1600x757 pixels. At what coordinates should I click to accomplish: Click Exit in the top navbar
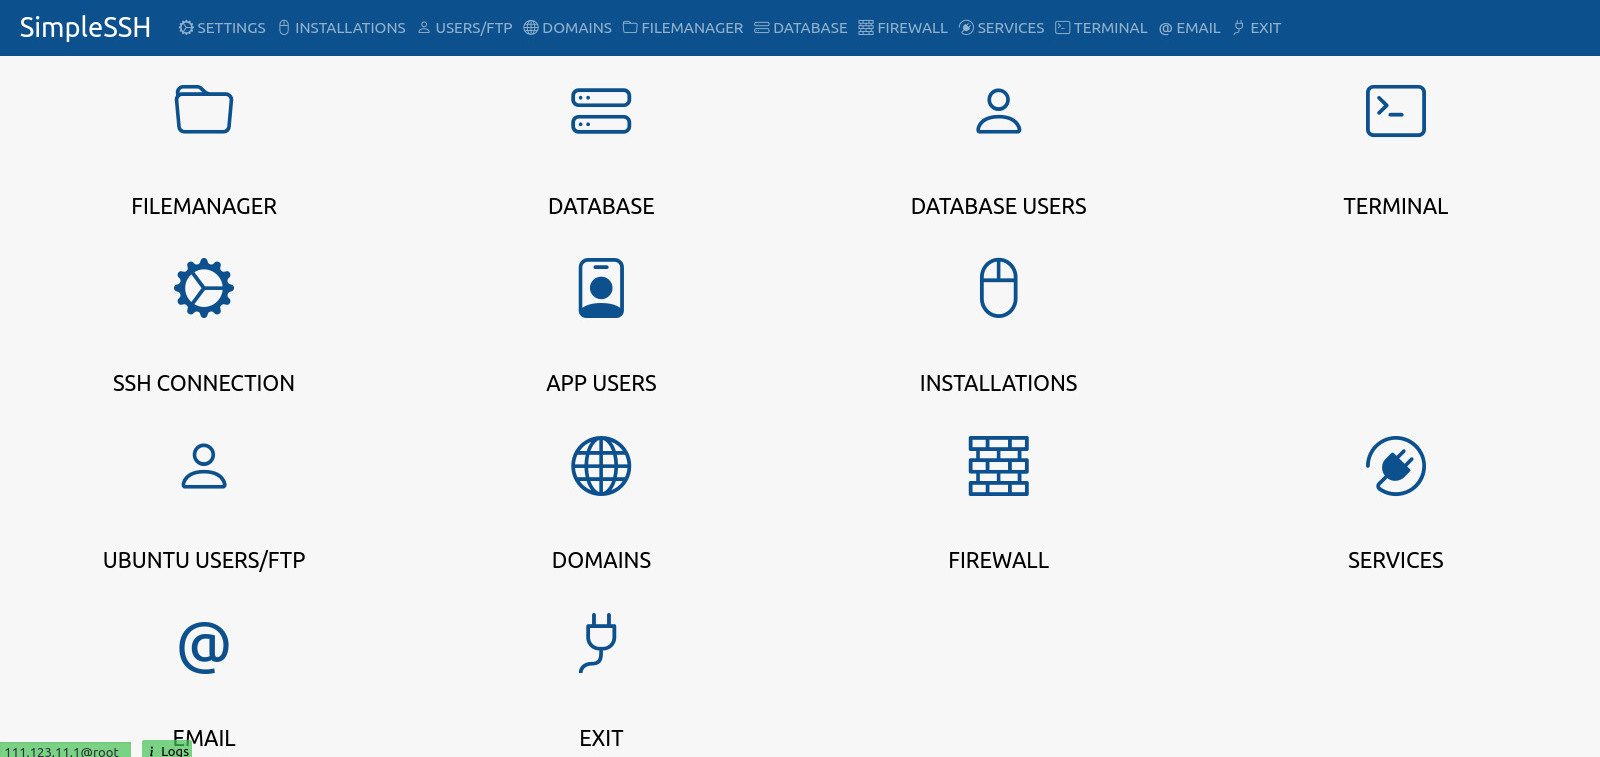click(x=1257, y=28)
